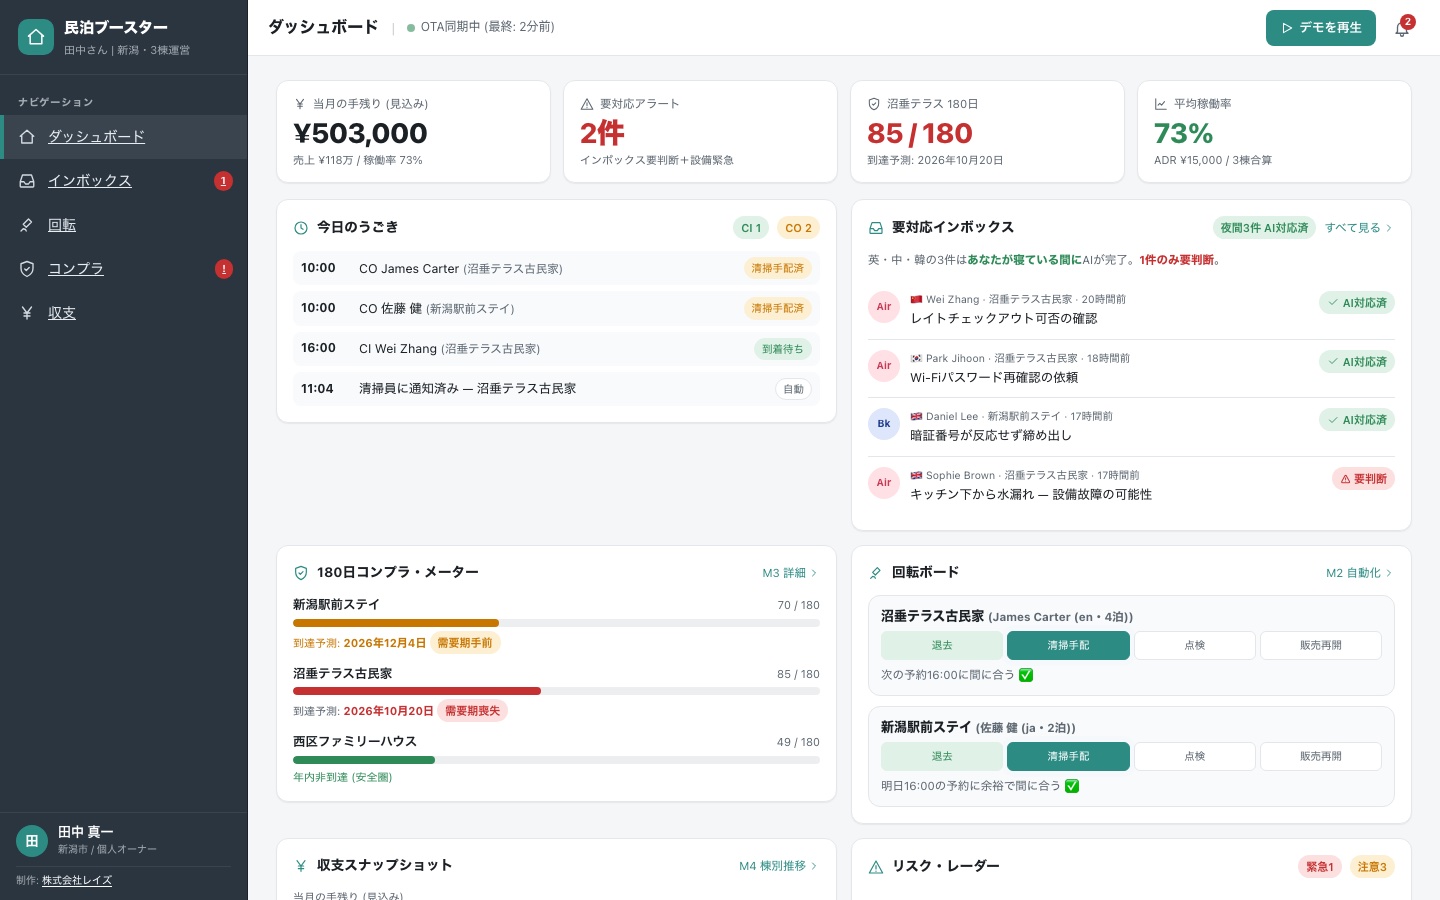Go to コンプラ in navigation

click(x=123, y=269)
